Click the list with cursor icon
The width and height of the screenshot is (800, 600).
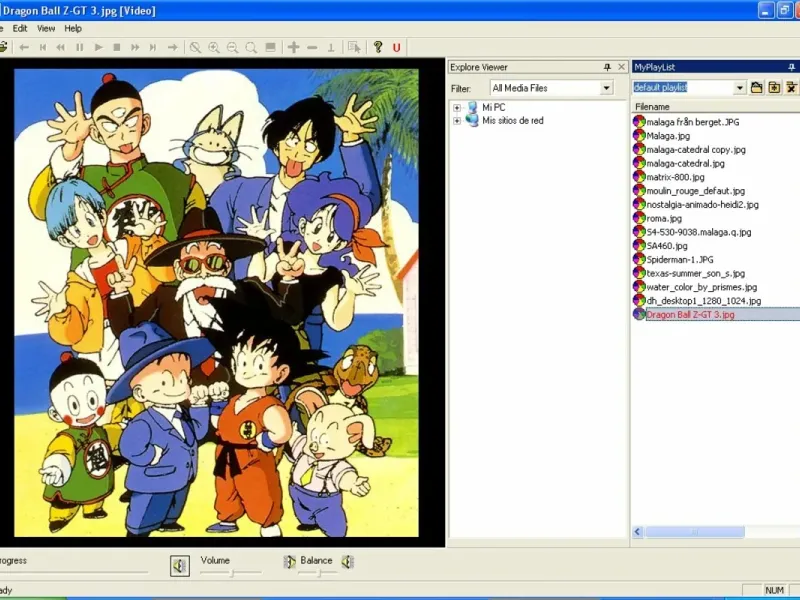[354, 47]
